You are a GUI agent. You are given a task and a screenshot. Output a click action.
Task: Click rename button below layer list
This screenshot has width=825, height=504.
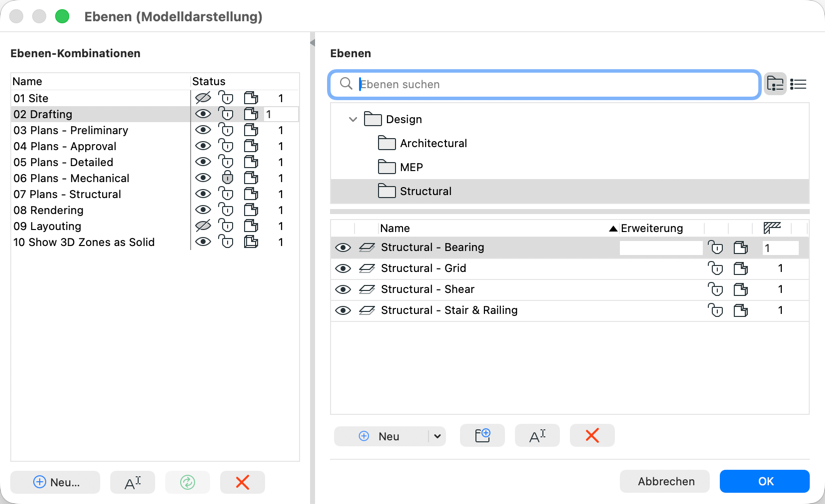click(537, 436)
